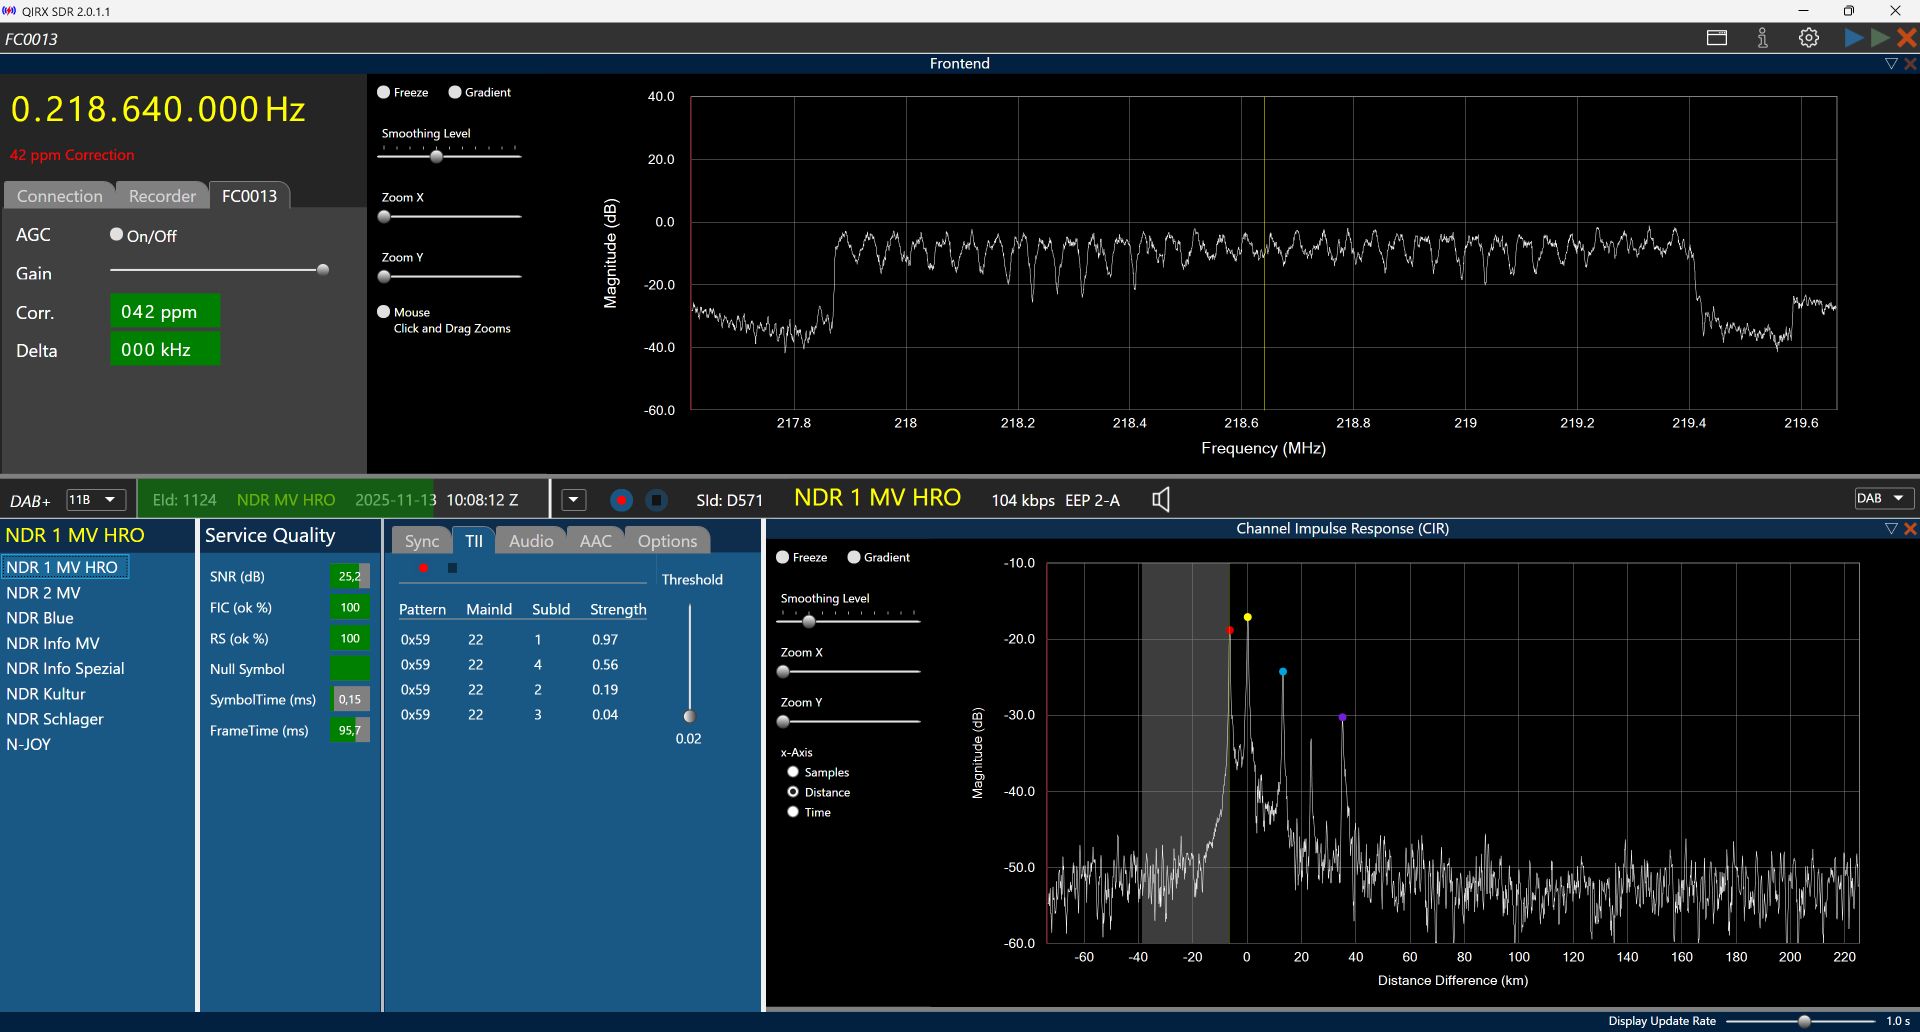
Task: Click the orange X stop icon
Action: (x=1906, y=38)
